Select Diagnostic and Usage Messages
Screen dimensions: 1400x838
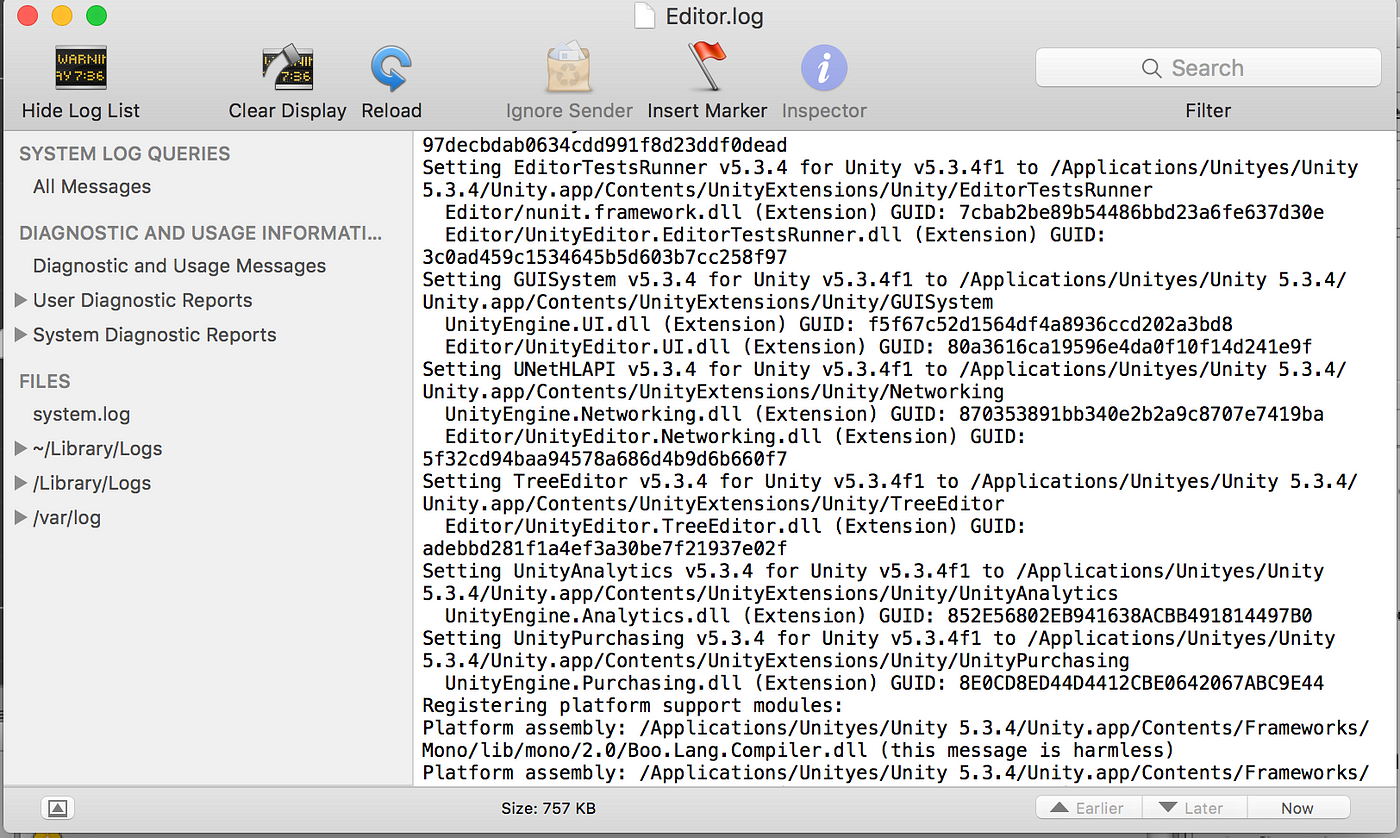(179, 266)
